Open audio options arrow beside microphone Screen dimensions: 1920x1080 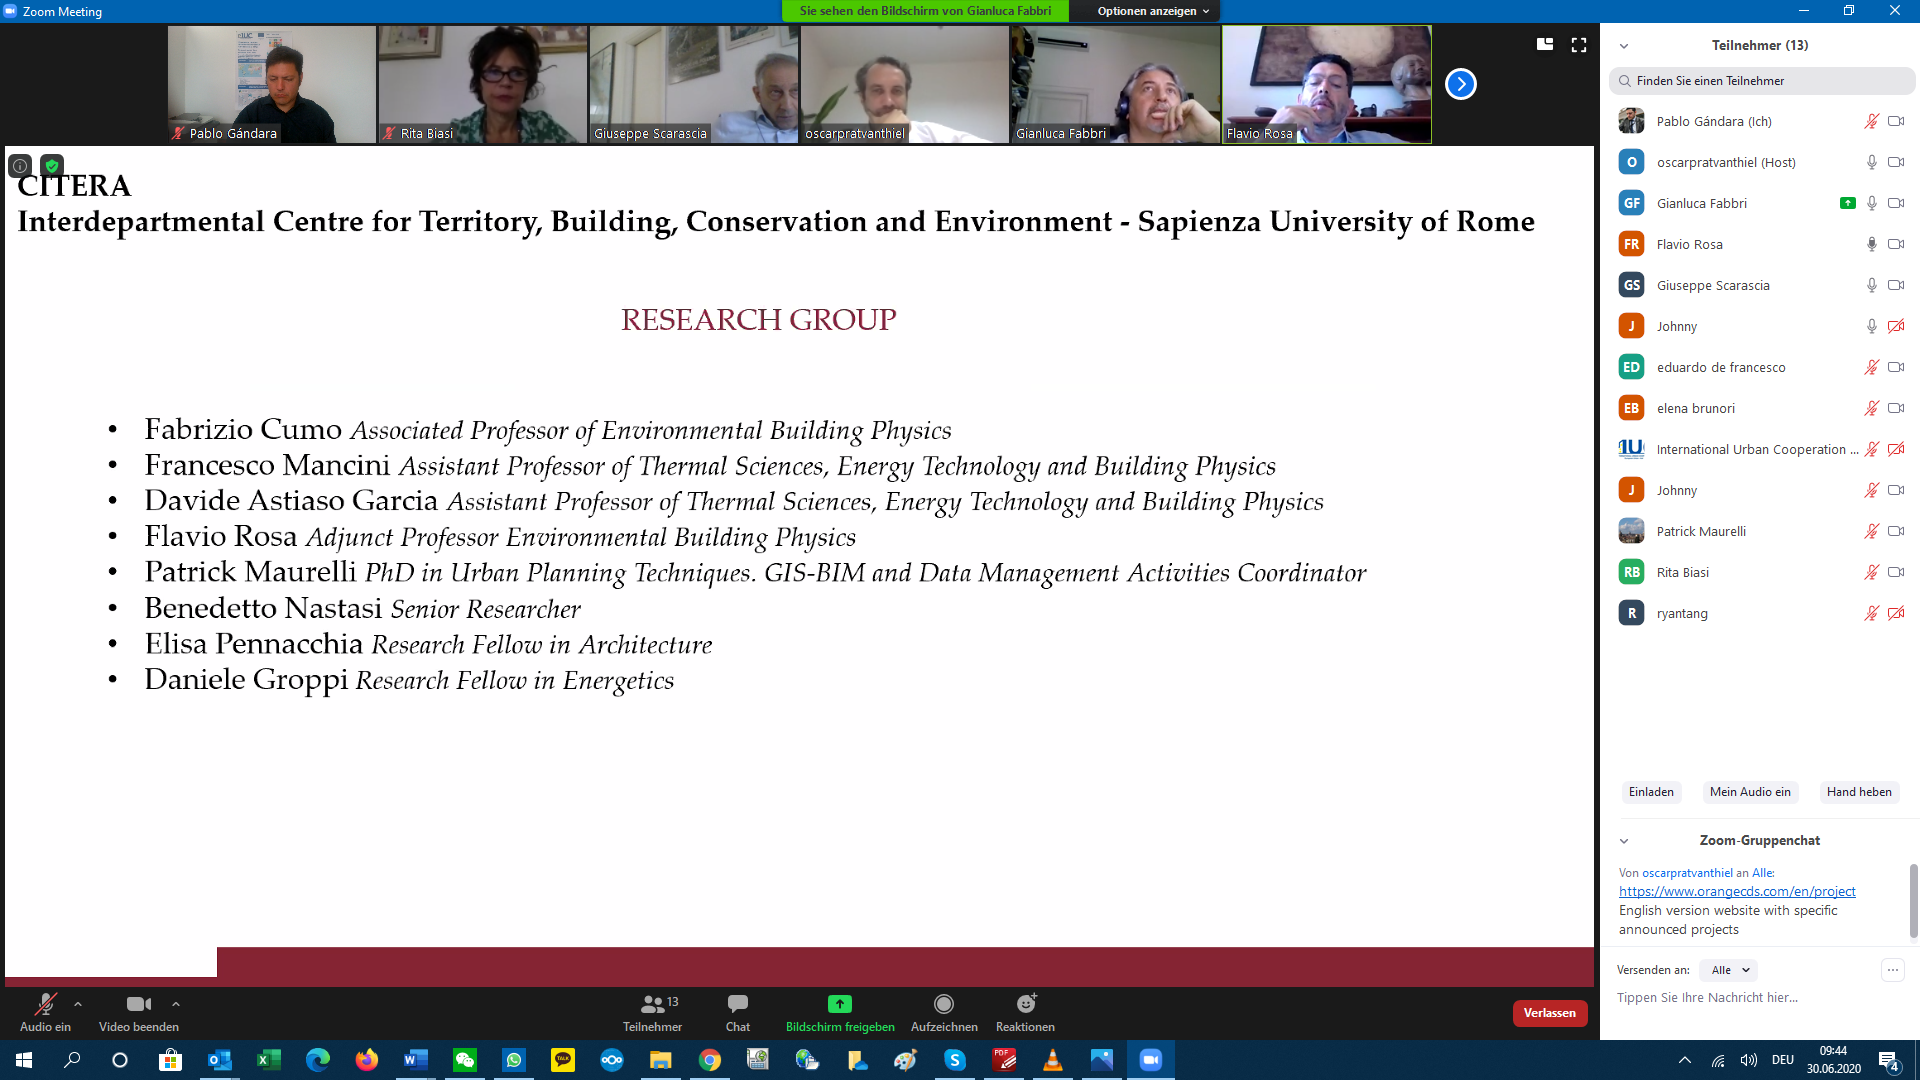click(x=78, y=1004)
